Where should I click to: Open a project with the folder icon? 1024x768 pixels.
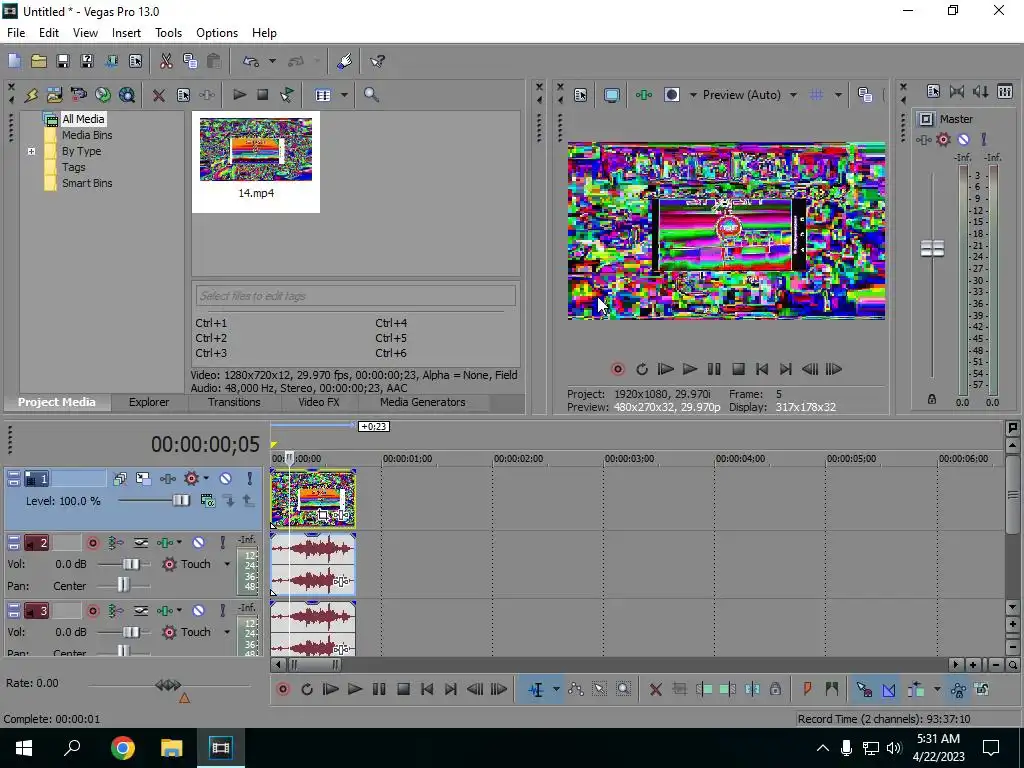coord(39,61)
